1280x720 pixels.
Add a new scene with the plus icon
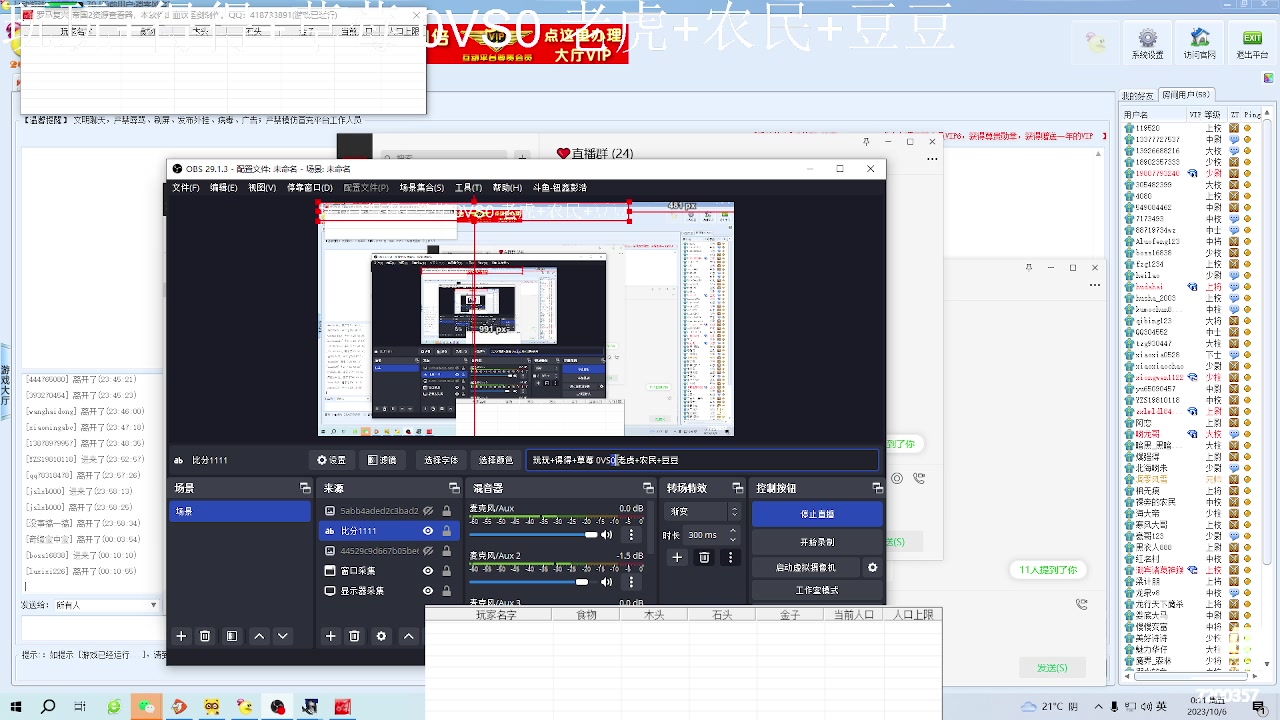181,636
